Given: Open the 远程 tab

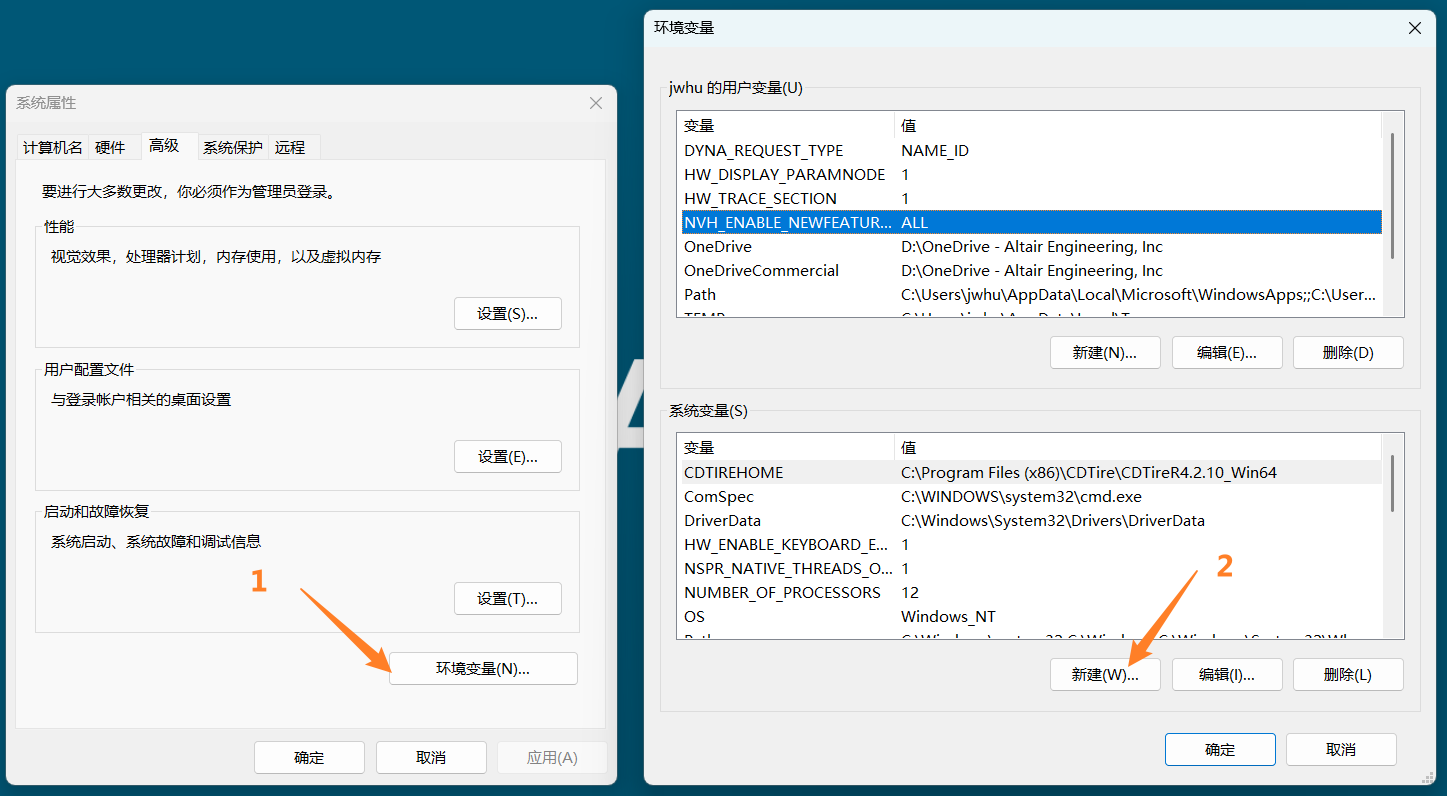Looking at the screenshot, I should tap(290, 148).
